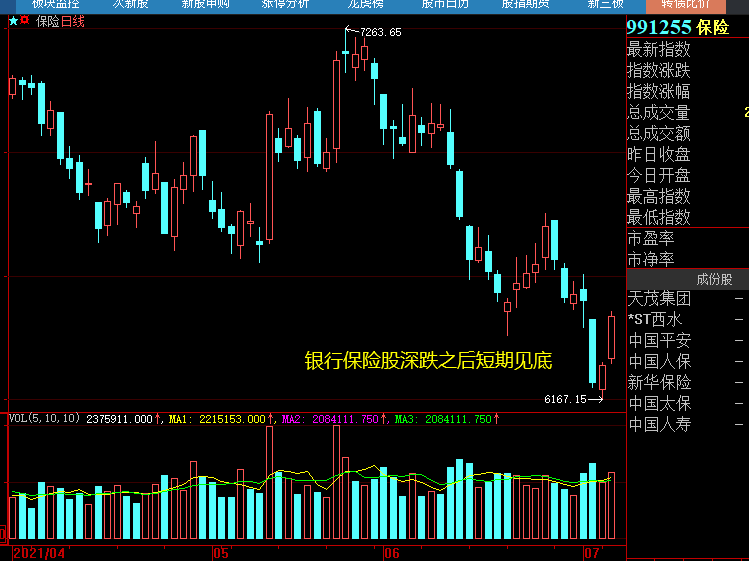Select 天茂集团 in the constituent list

coord(687,299)
